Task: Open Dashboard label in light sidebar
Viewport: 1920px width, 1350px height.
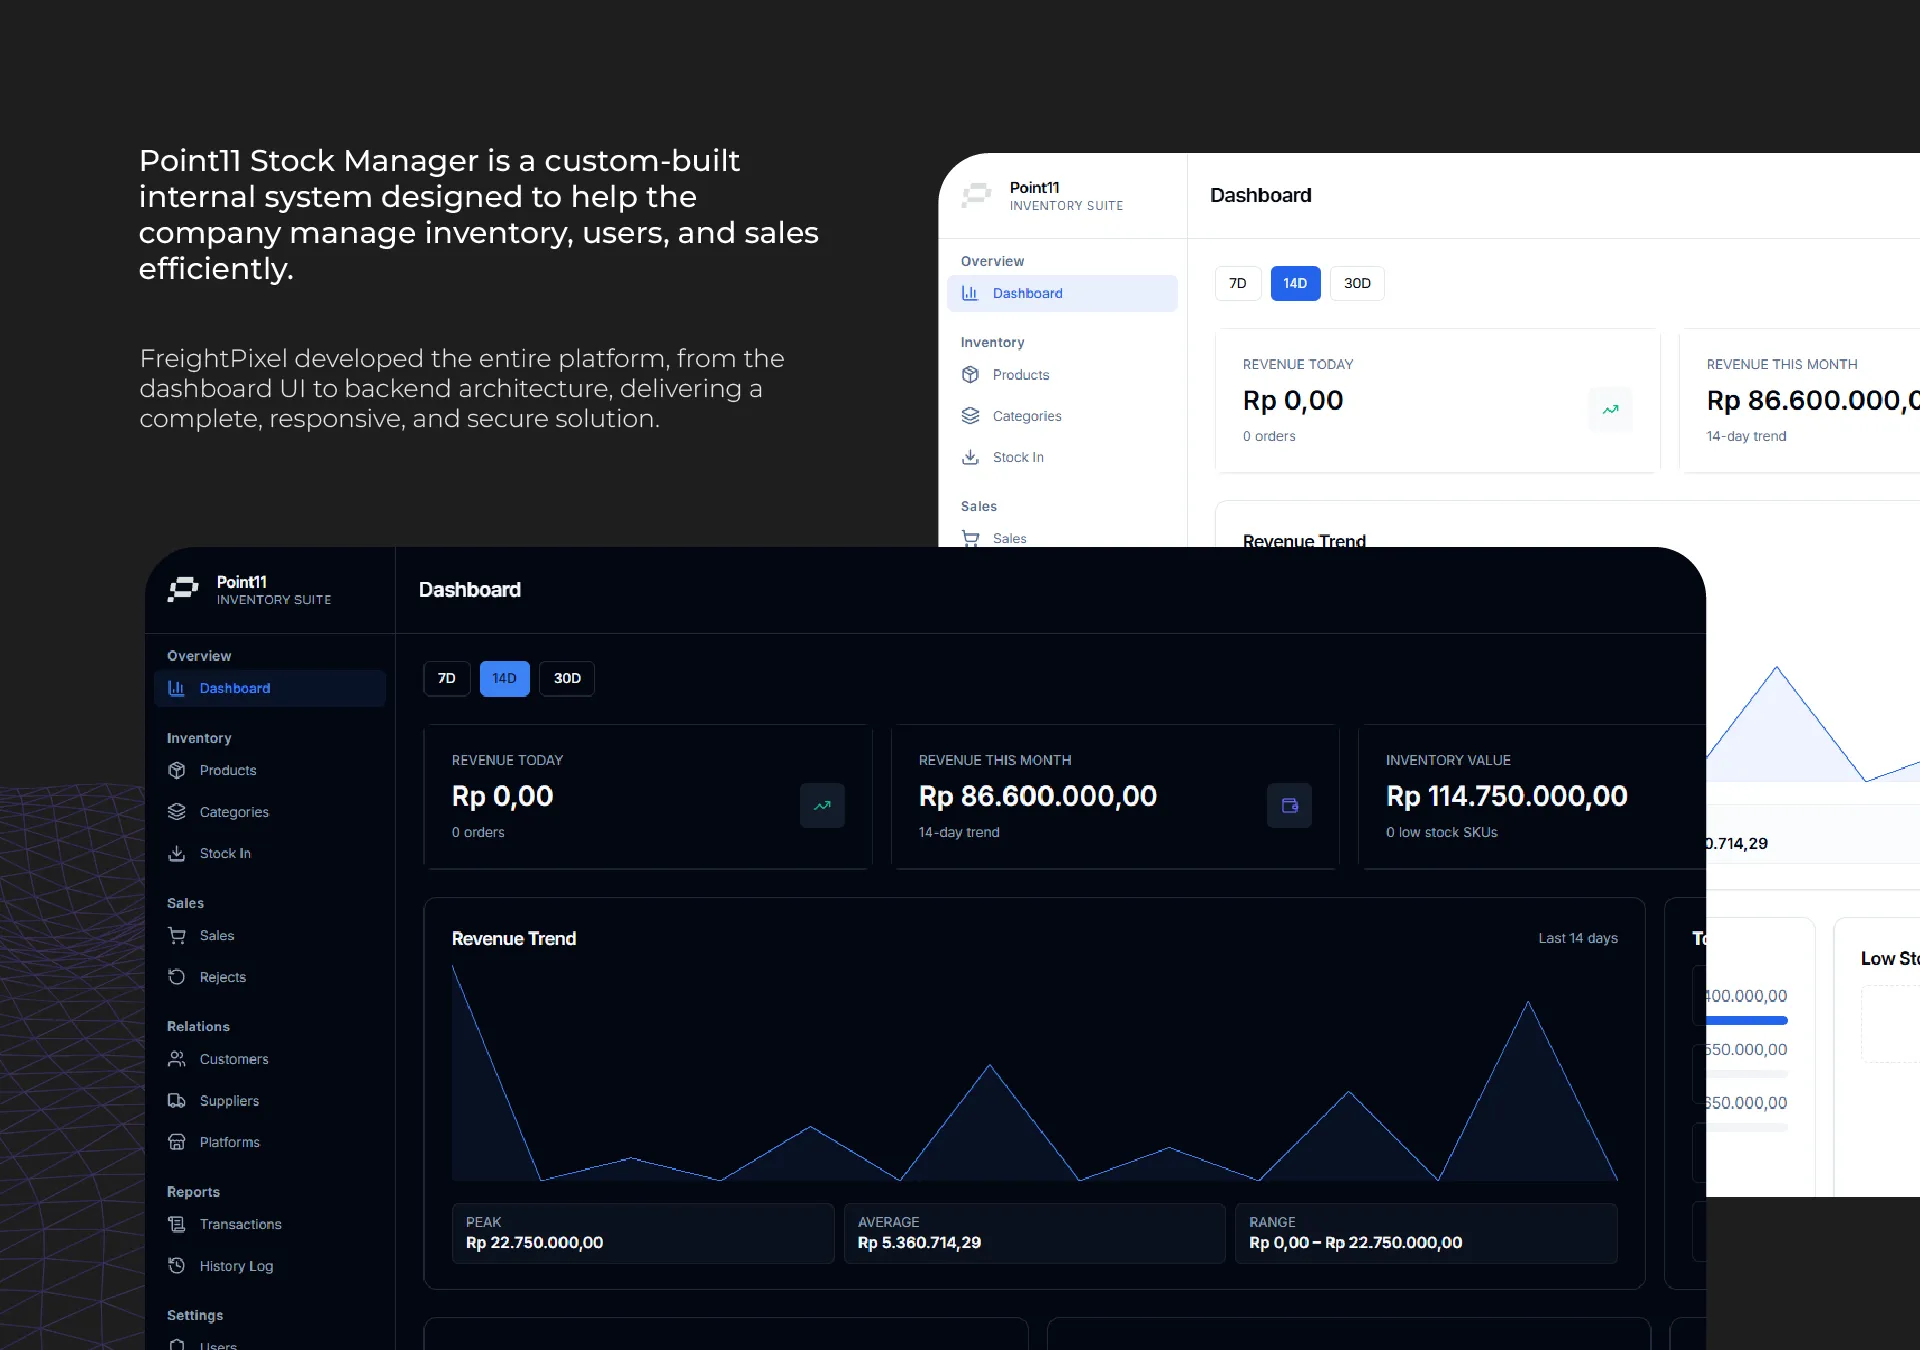Action: (1028, 293)
